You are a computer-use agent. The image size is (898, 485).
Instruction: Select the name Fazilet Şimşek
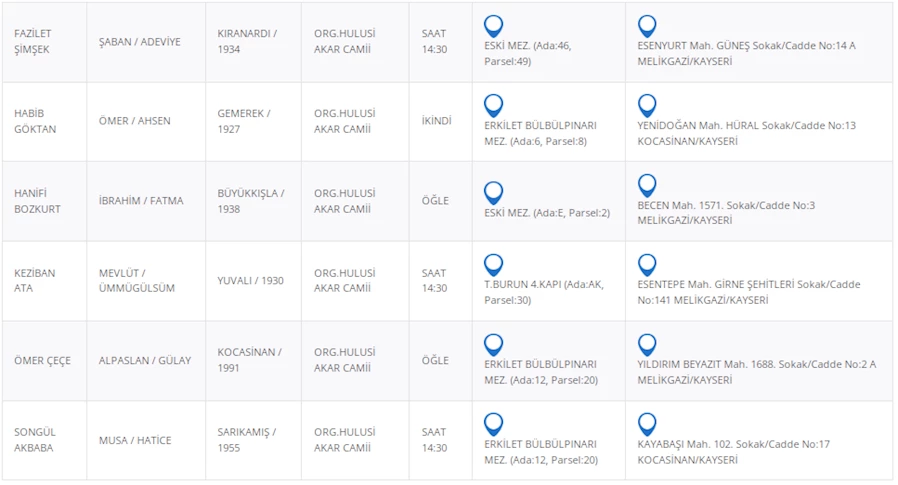(x=35, y=41)
